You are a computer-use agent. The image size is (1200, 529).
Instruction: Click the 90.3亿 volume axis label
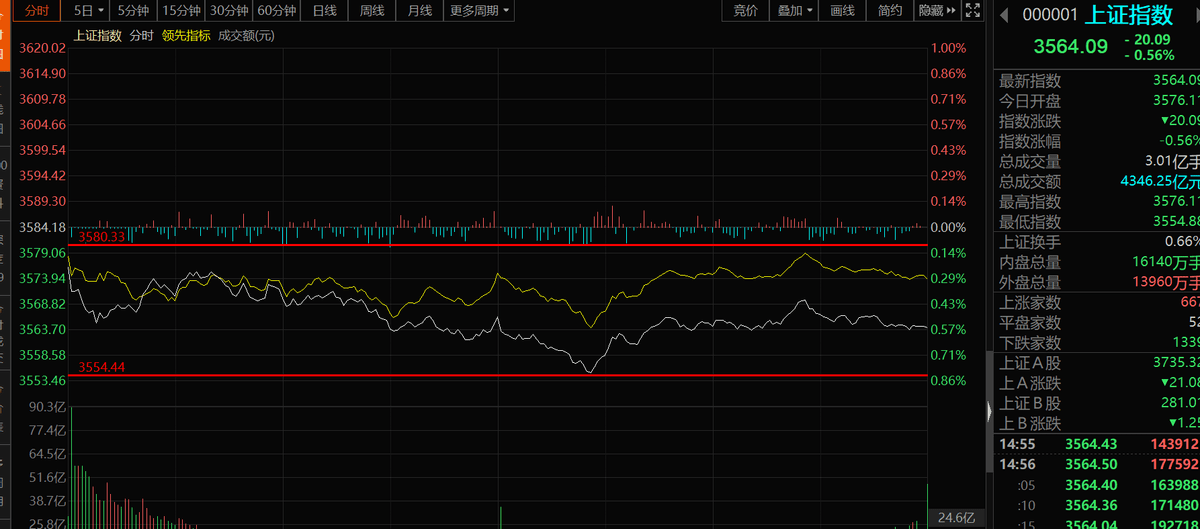pyautogui.click(x=47, y=406)
